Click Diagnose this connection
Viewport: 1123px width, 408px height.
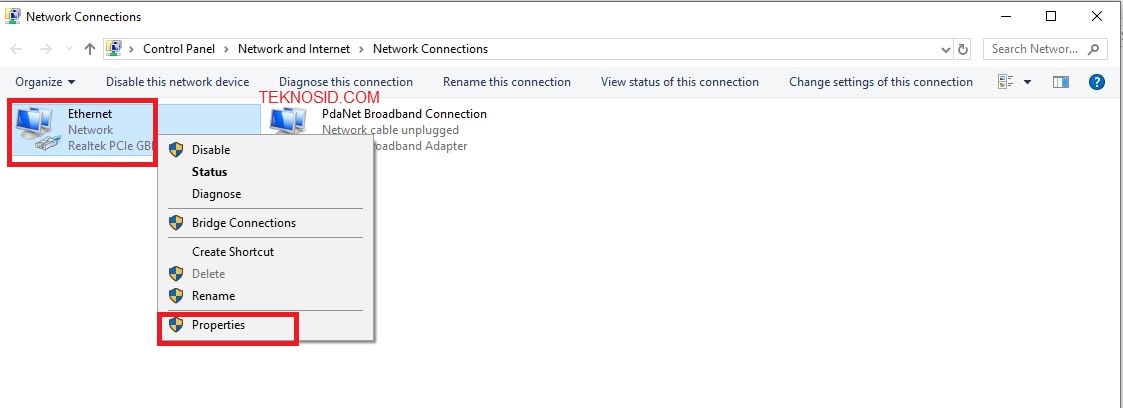tap(346, 82)
